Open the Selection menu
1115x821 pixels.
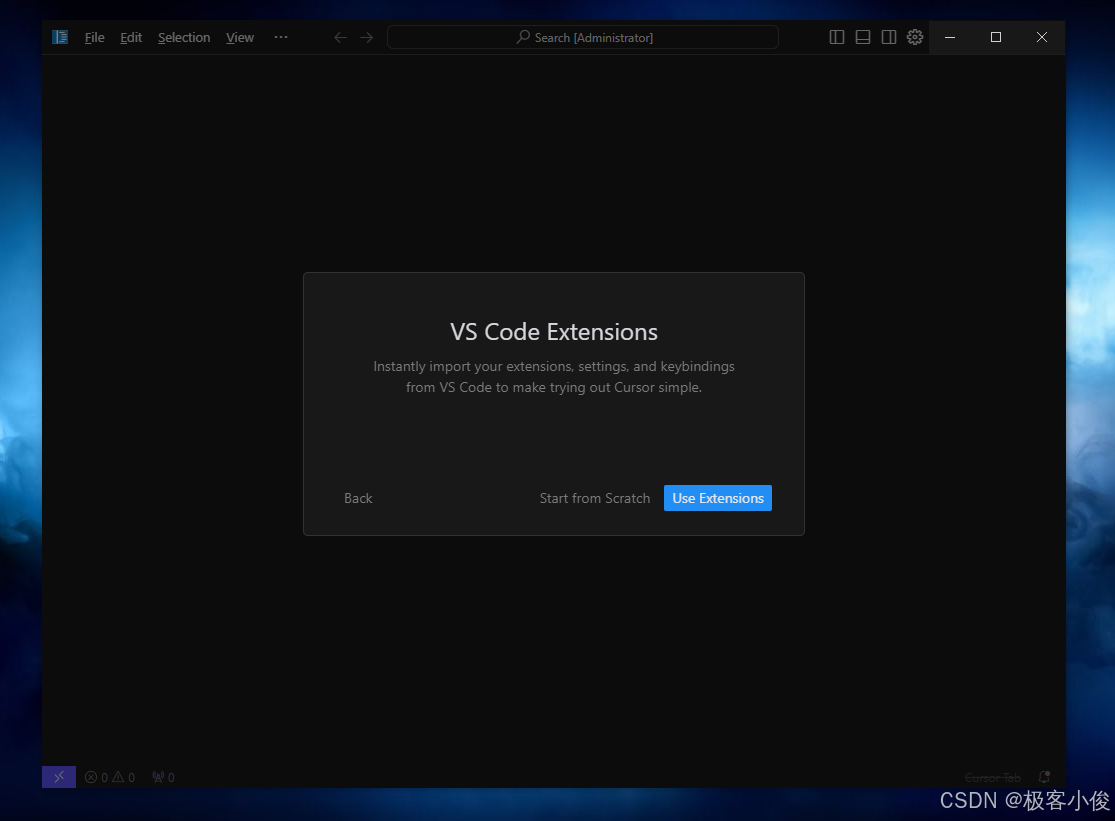coord(184,38)
